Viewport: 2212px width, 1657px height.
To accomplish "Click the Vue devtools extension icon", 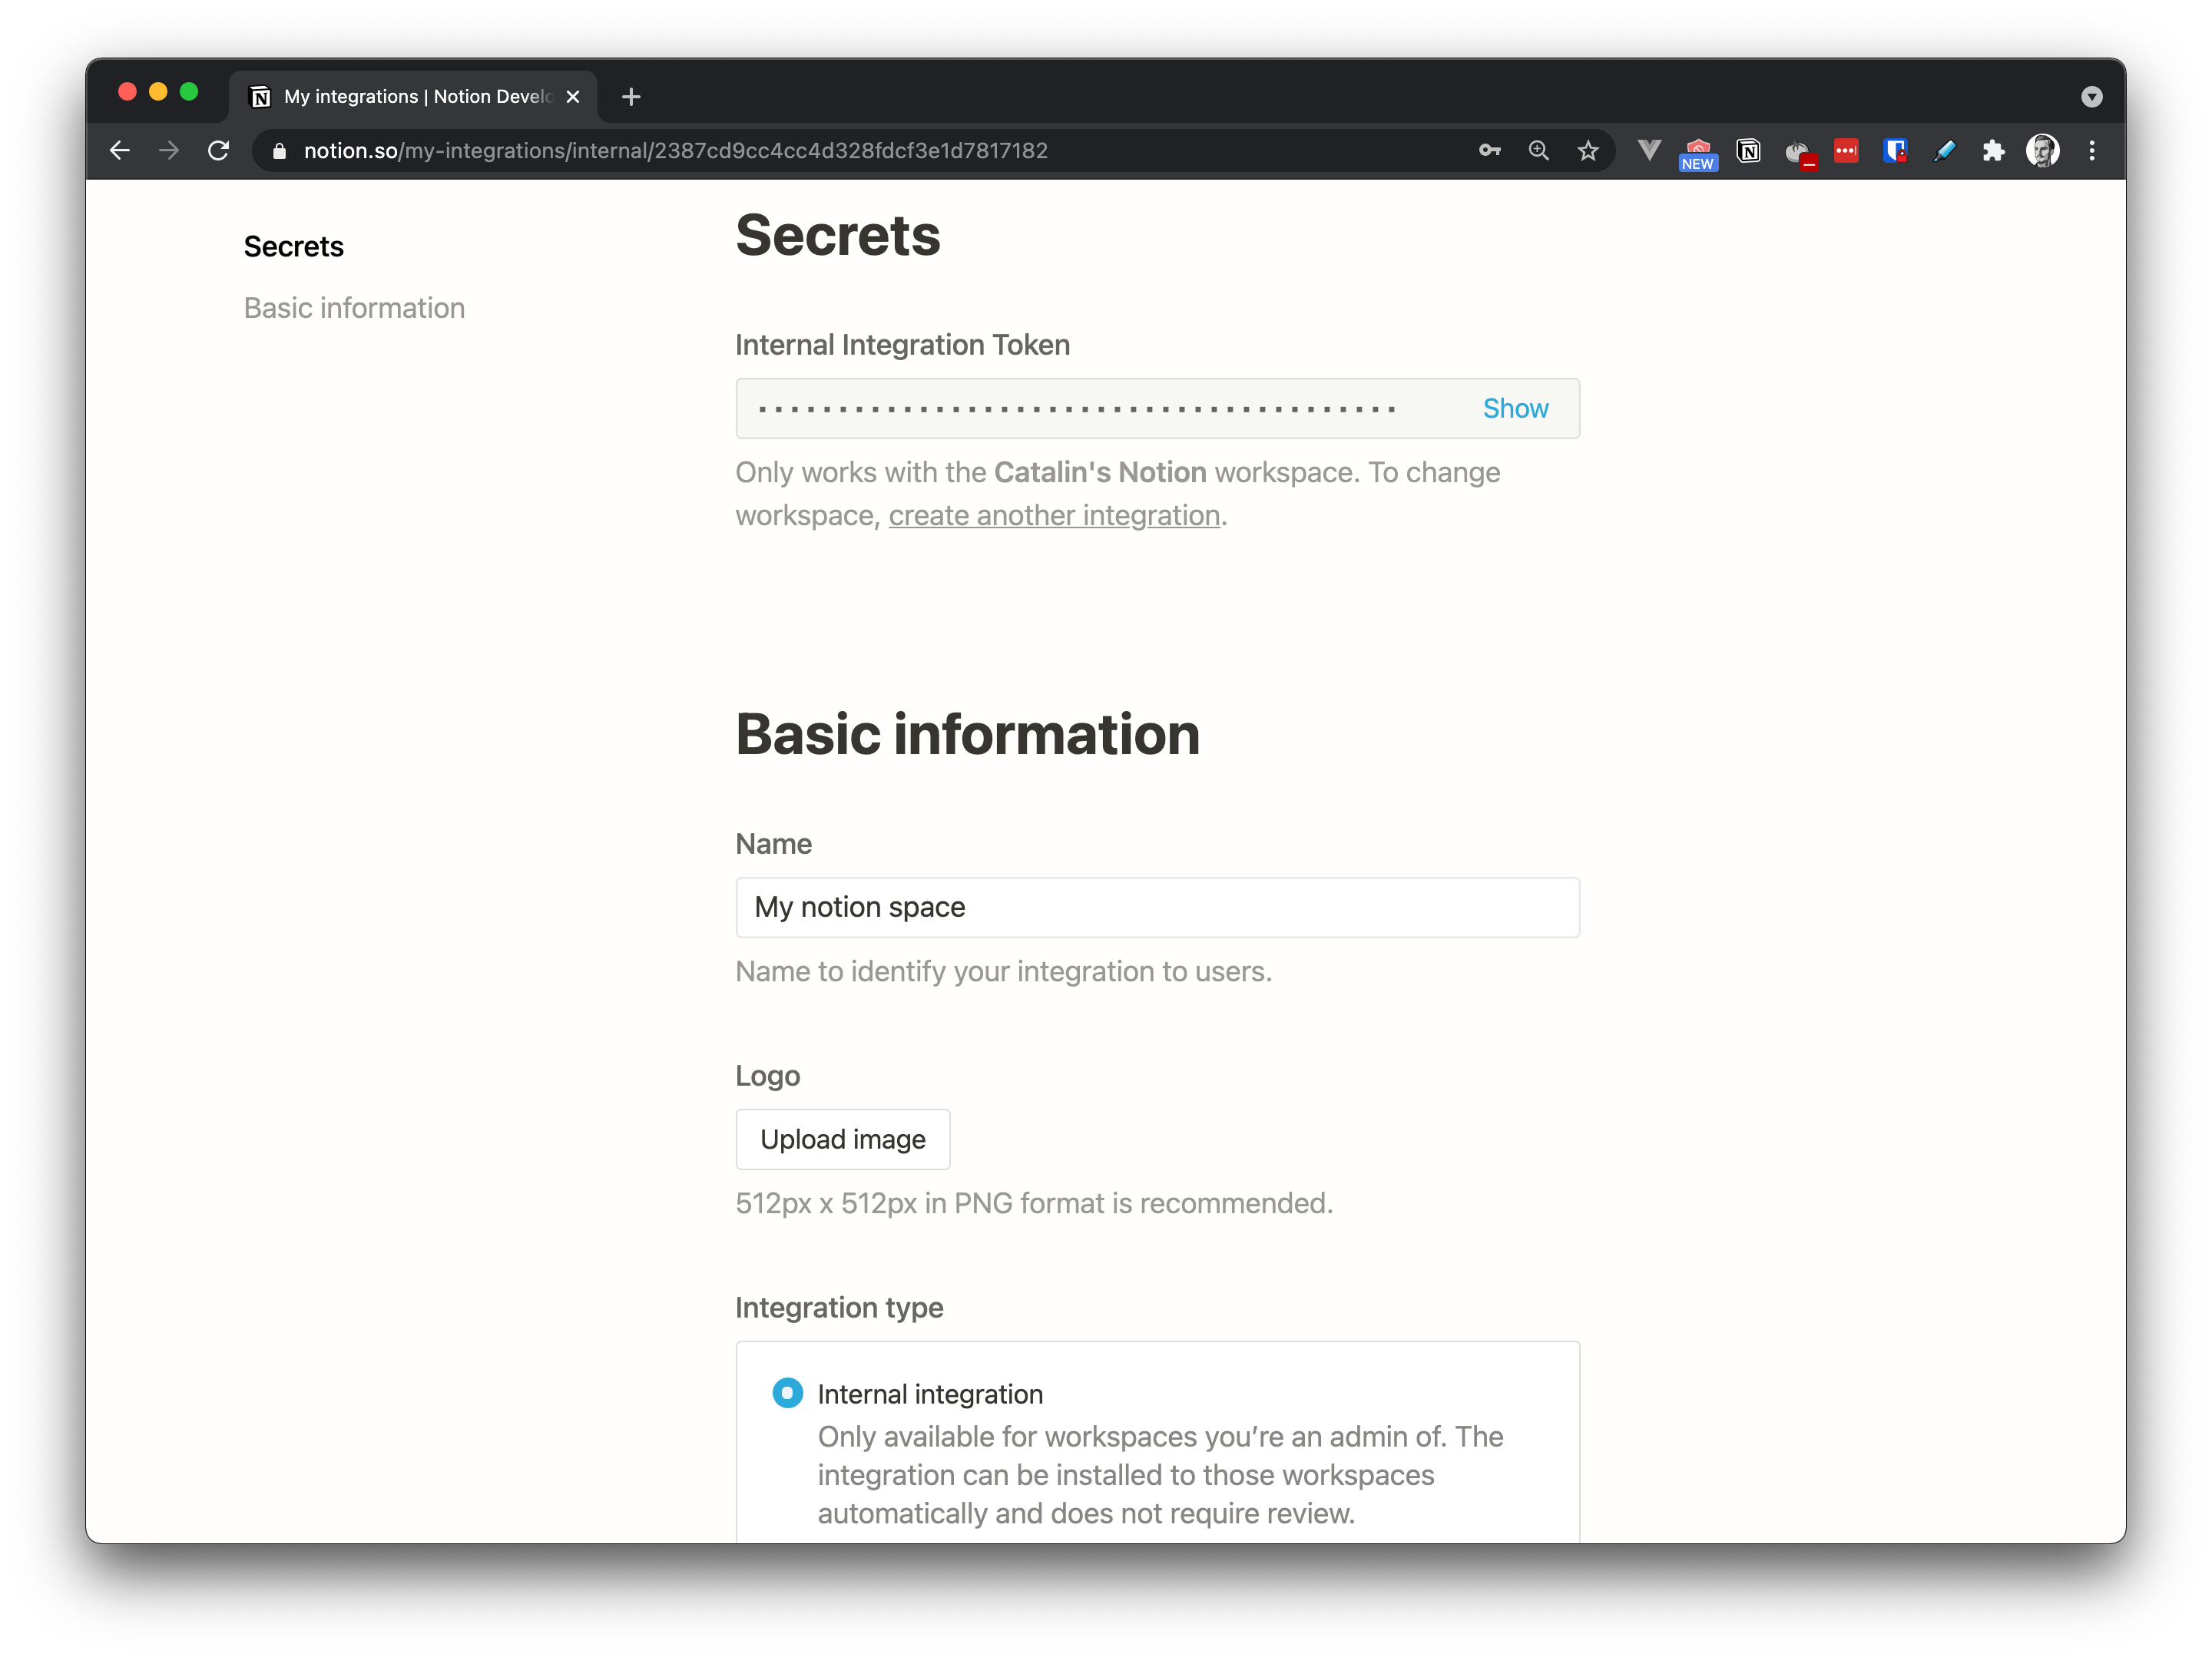I will [1649, 151].
